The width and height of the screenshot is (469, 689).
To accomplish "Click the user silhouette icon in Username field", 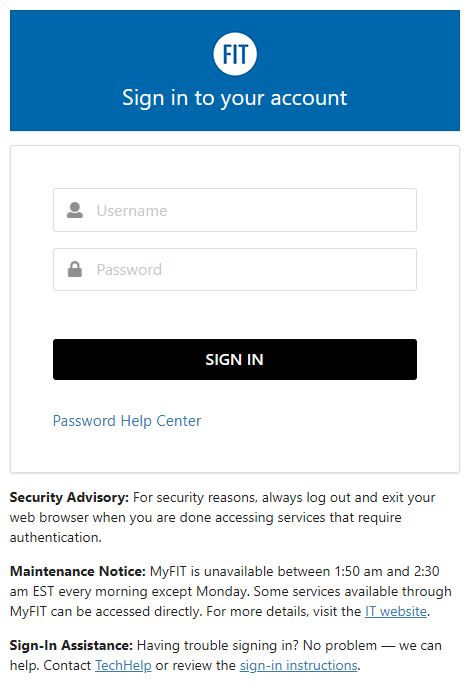I will [75, 210].
